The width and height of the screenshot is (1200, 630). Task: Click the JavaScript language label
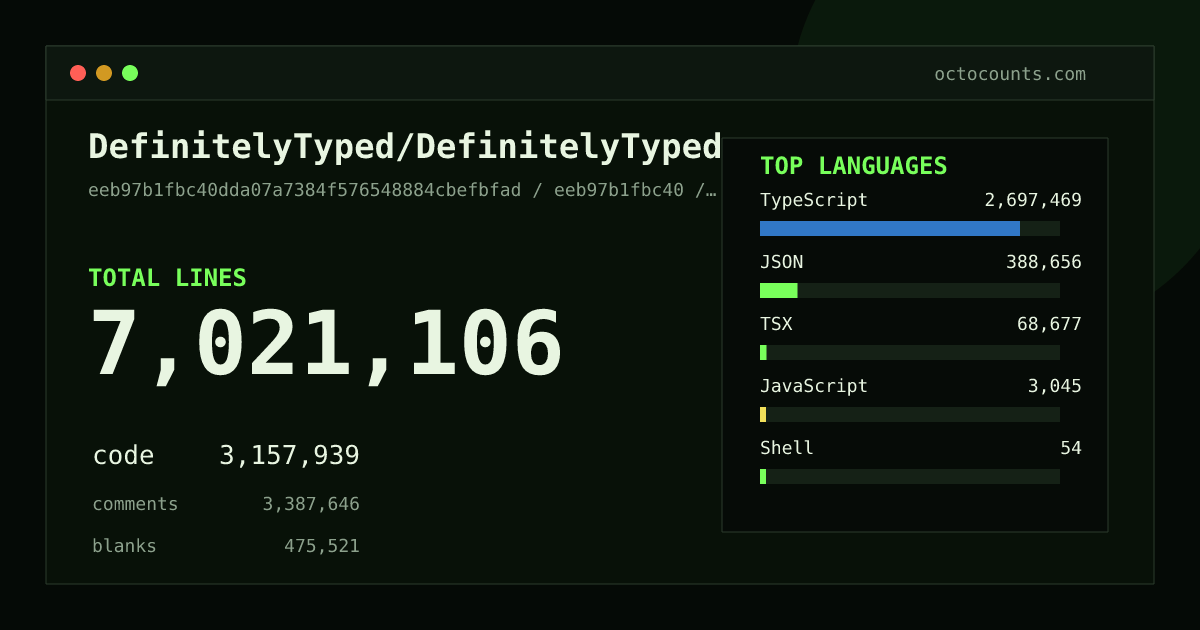tap(814, 386)
